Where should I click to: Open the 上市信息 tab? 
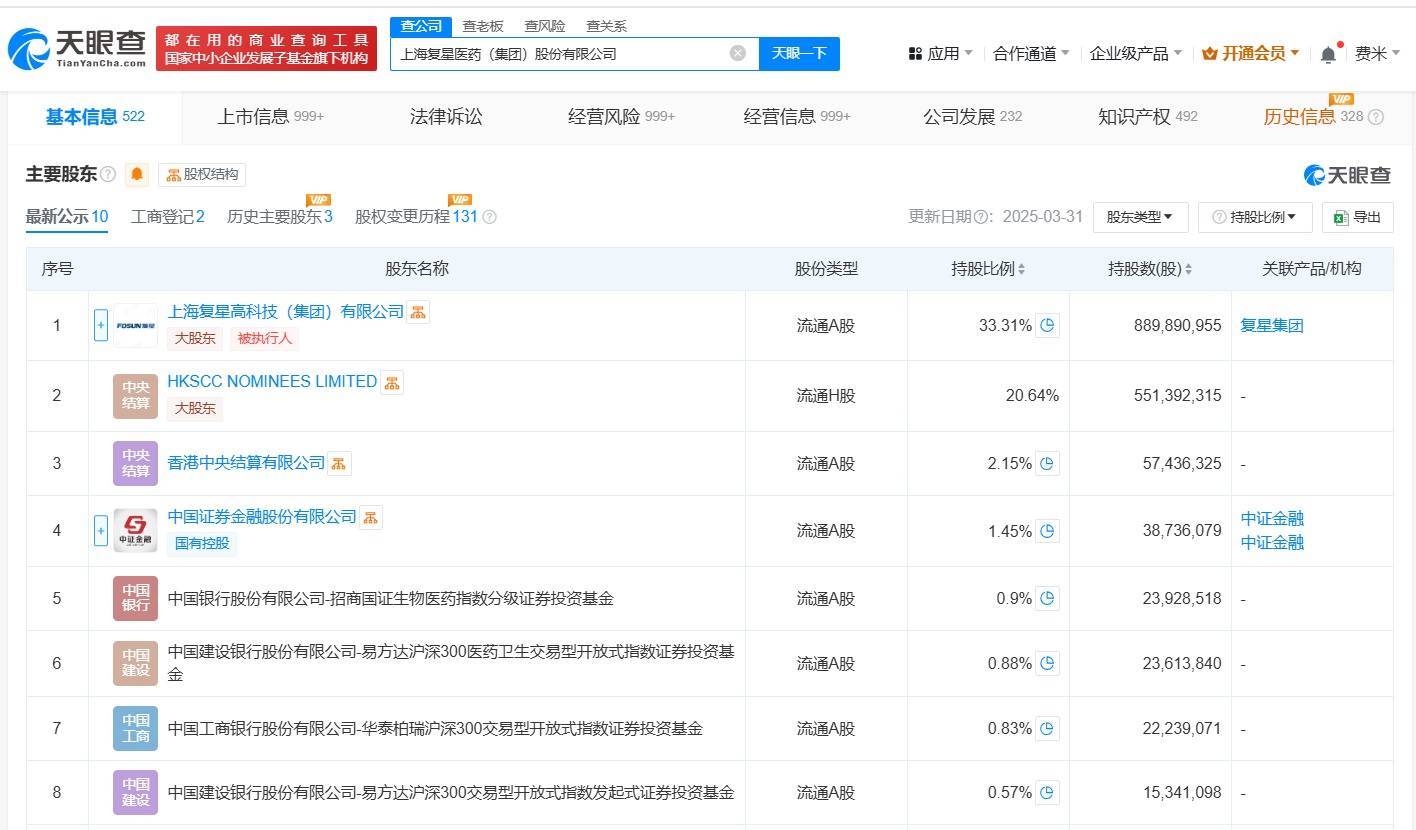tap(271, 117)
